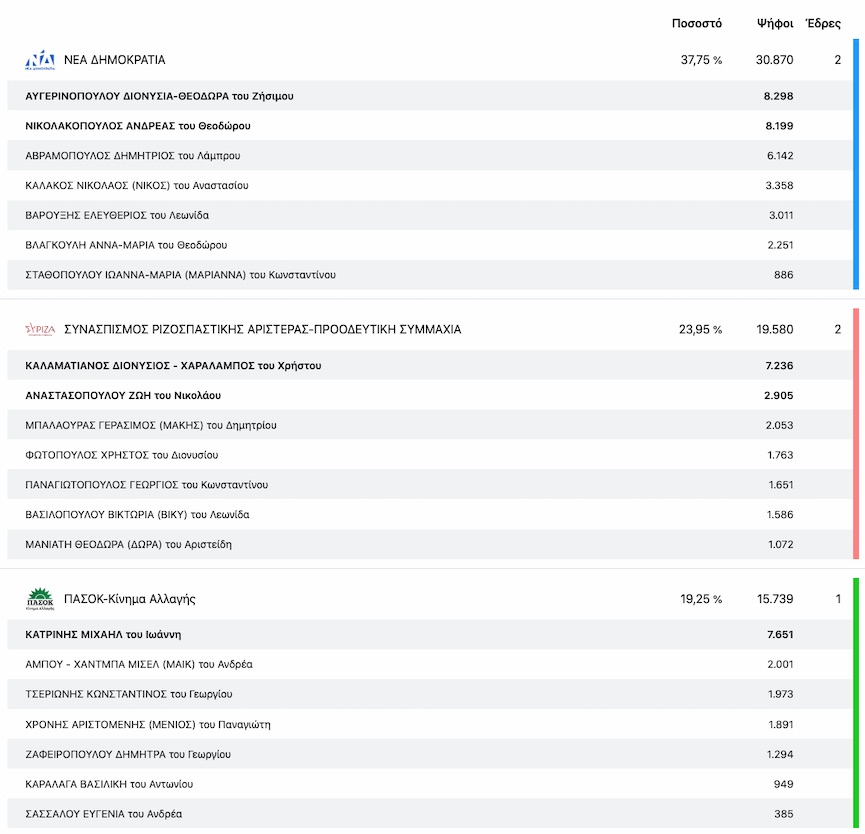Screen dimensions: 865x834
Task: Click the Ποσοστό column header
Action: coord(697,23)
